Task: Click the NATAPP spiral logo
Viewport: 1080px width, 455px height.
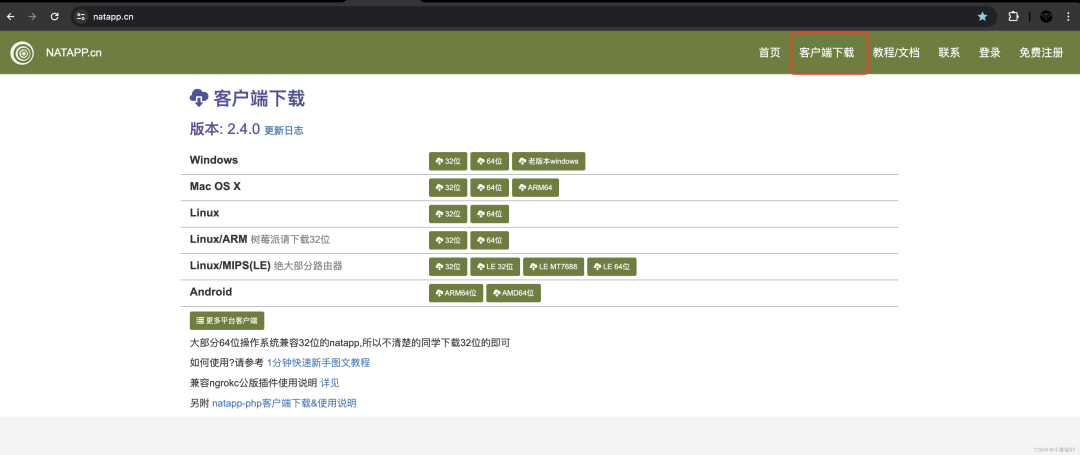Action: tap(23, 53)
